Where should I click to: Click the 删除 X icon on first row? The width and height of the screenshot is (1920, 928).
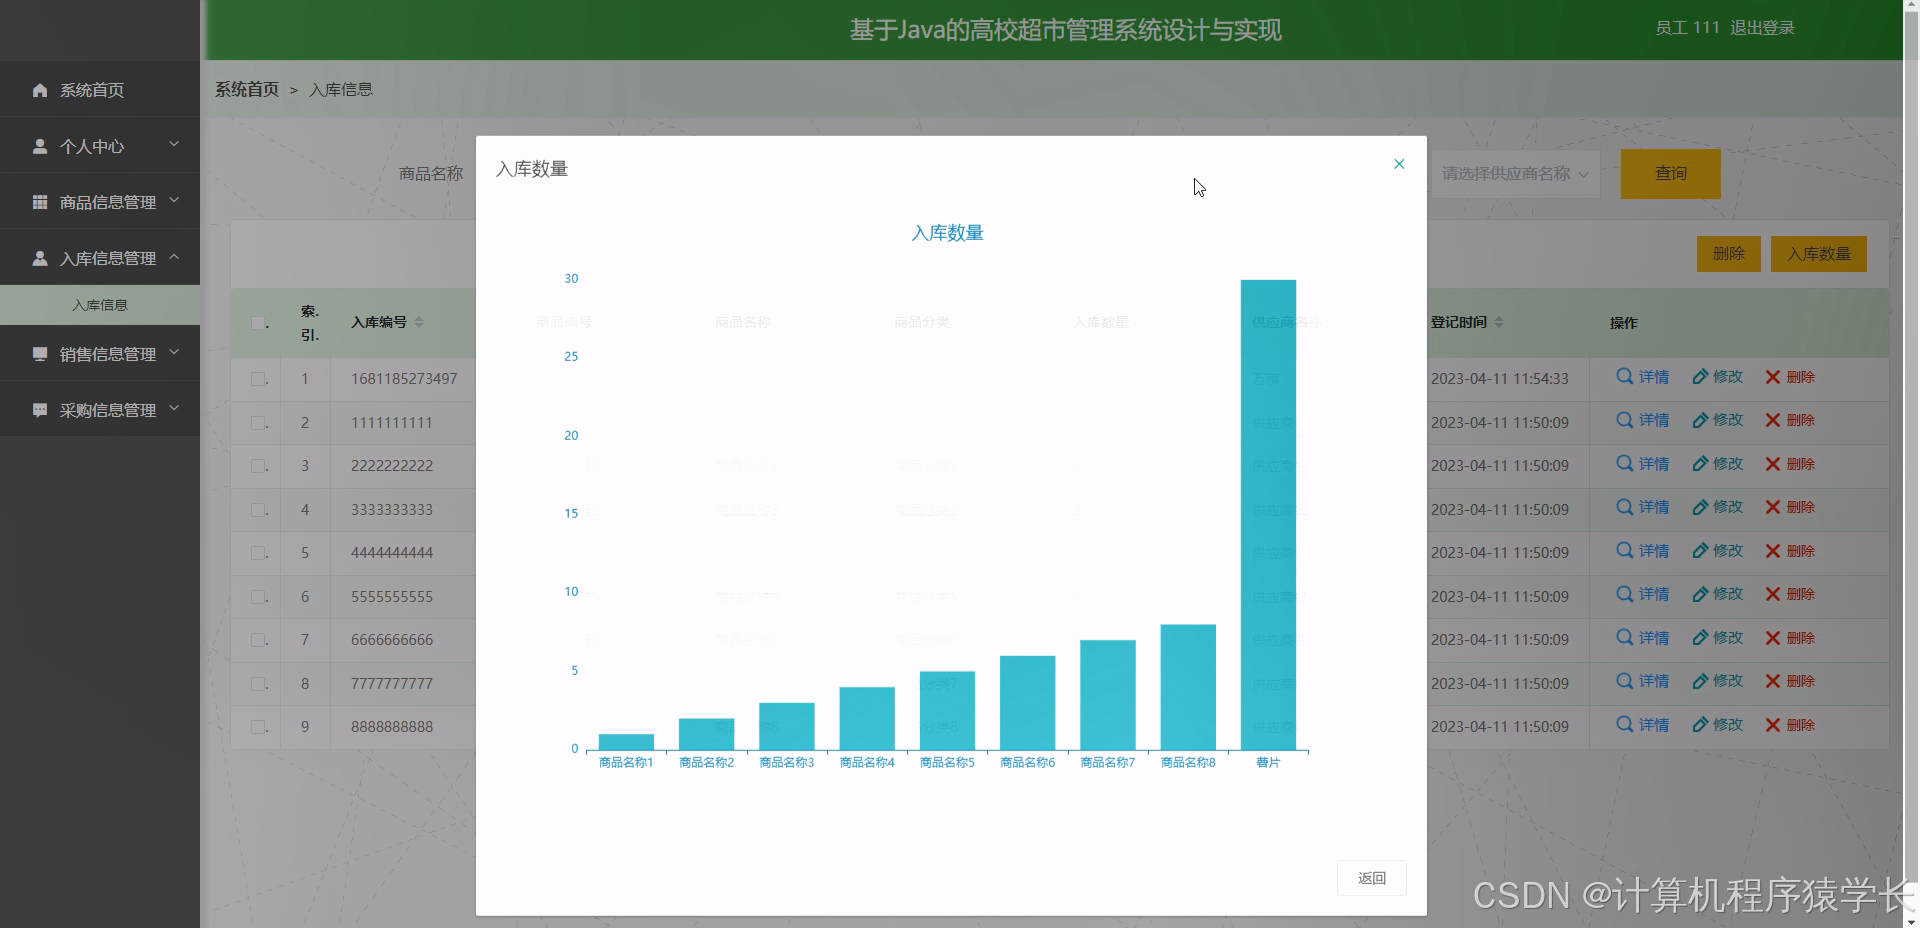(1772, 377)
